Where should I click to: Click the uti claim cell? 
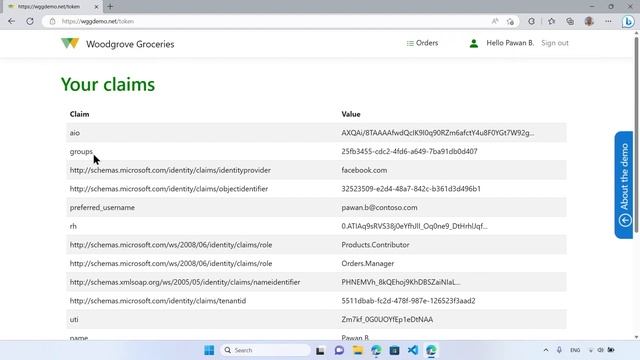tap(74, 320)
